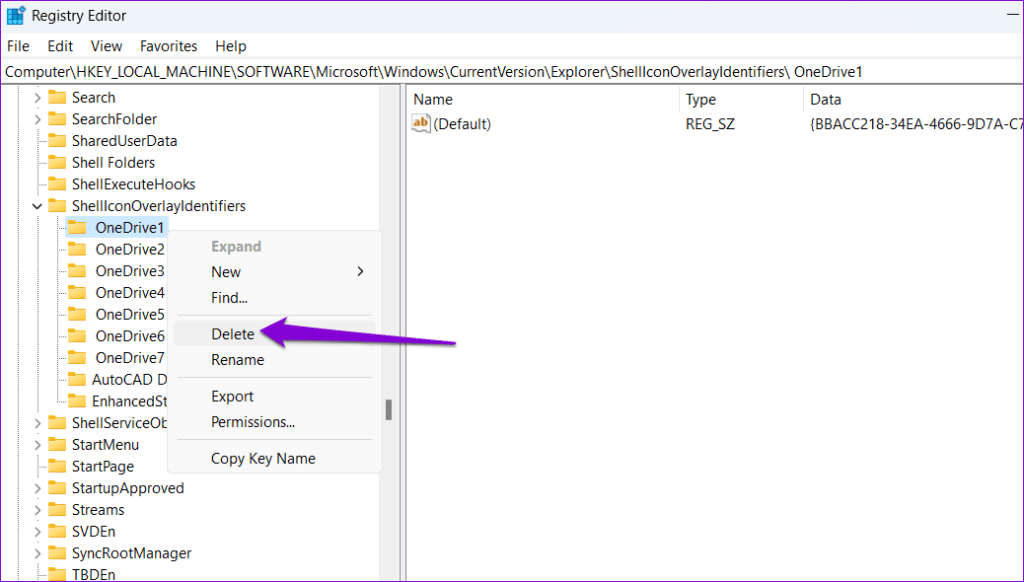Click the (Default) string value icon
The width and height of the screenshot is (1024, 582).
(421, 123)
